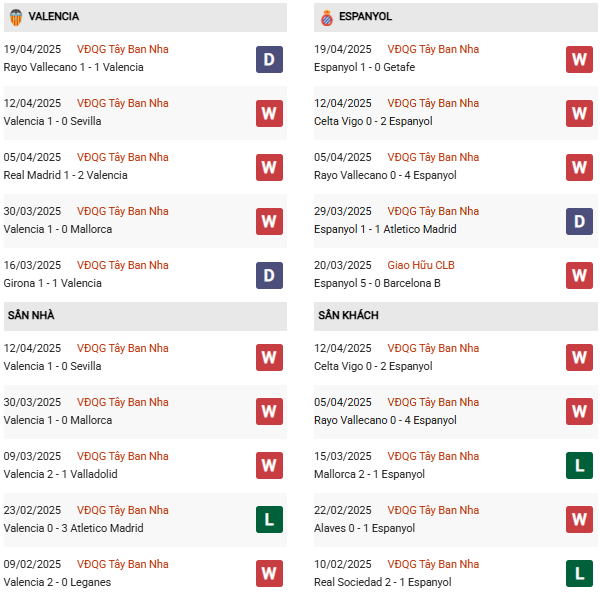Image resolution: width=600 pixels, height=595 pixels.
Task: Open the Sân Khách section header
Action: tap(349, 315)
